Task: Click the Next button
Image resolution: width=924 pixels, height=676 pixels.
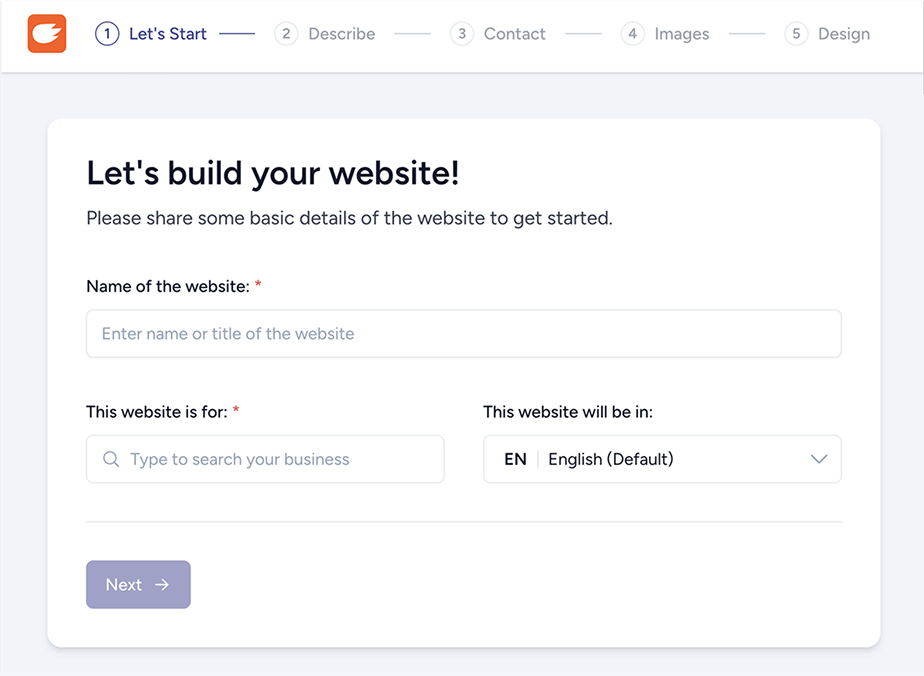Action: click(138, 584)
